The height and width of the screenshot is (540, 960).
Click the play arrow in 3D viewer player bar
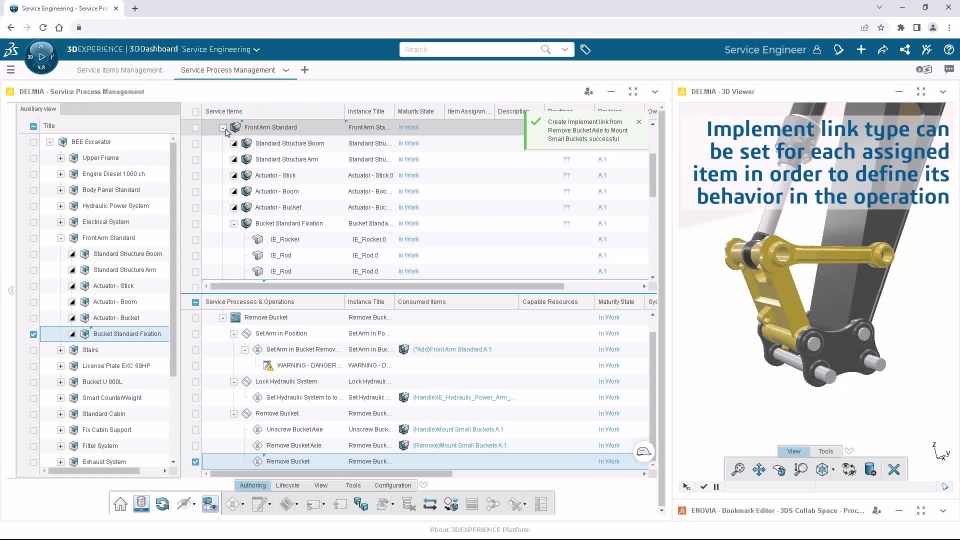point(945,487)
